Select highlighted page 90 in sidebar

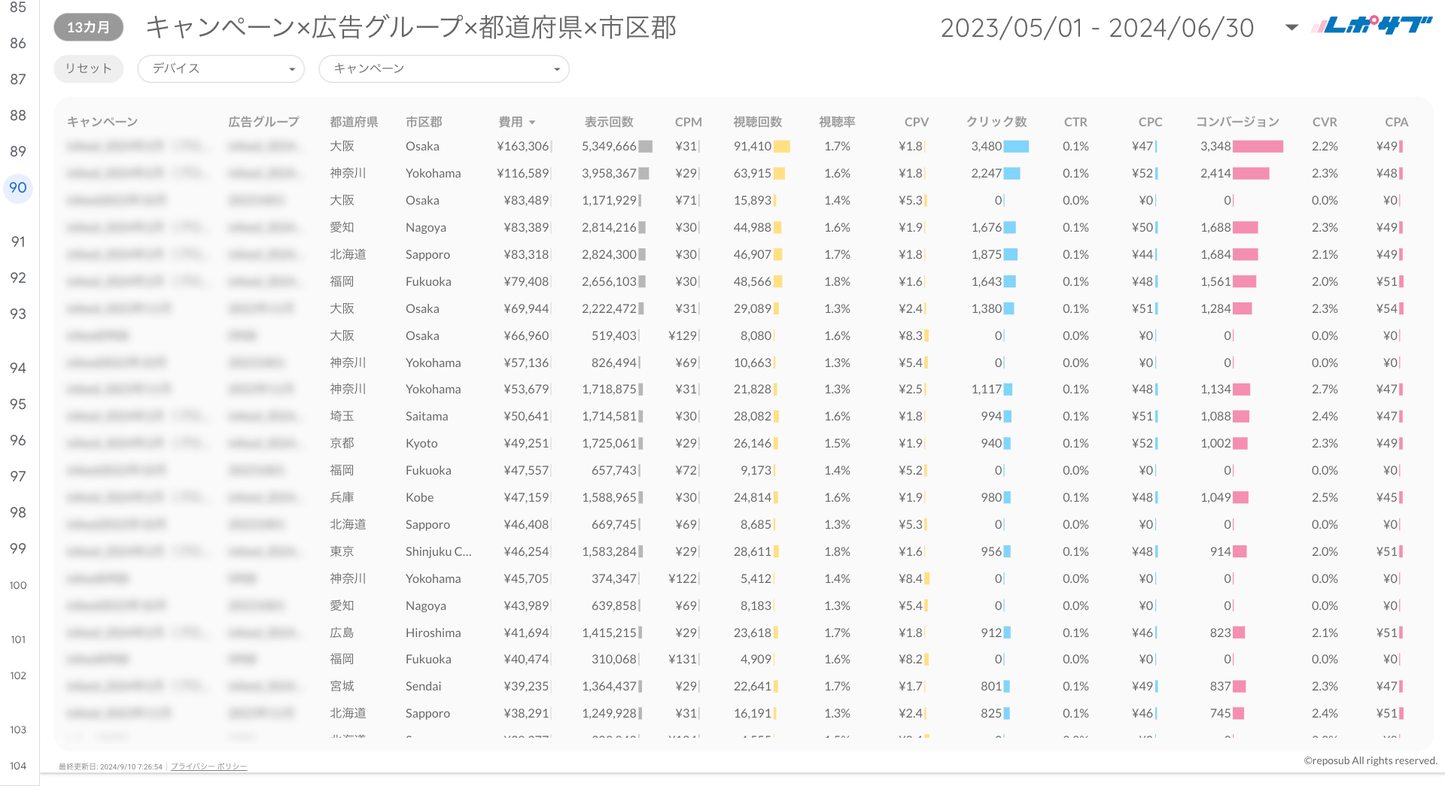(18, 187)
